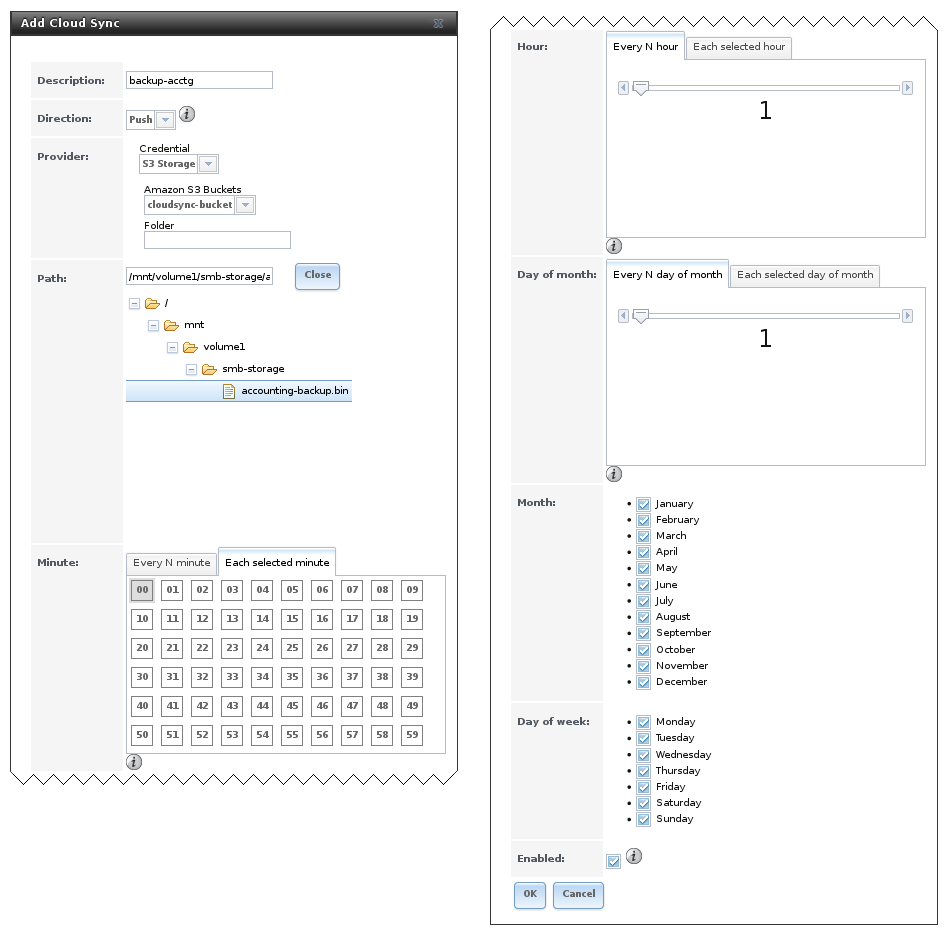This screenshot has width=949, height=936.
Task: Click the left arrow of the Day of month slider
Action: [624, 315]
